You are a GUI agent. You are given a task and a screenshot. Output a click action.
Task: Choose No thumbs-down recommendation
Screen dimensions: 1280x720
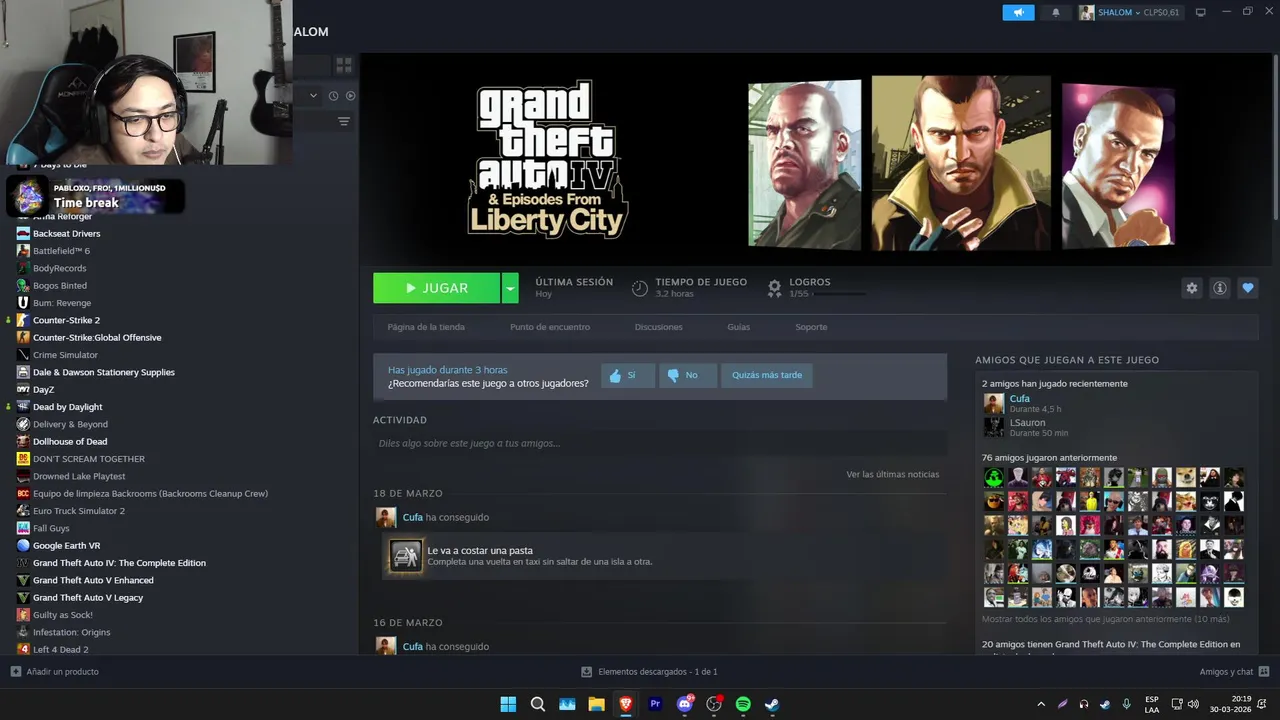click(688, 375)
